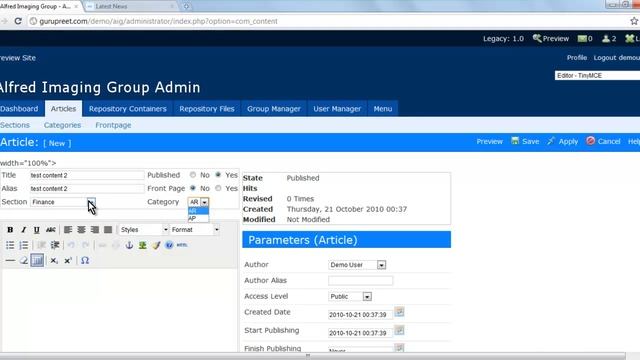The height and width of the screenshot is (360, 640).
Task: Open the Articles tab
Action: [63, 109]
